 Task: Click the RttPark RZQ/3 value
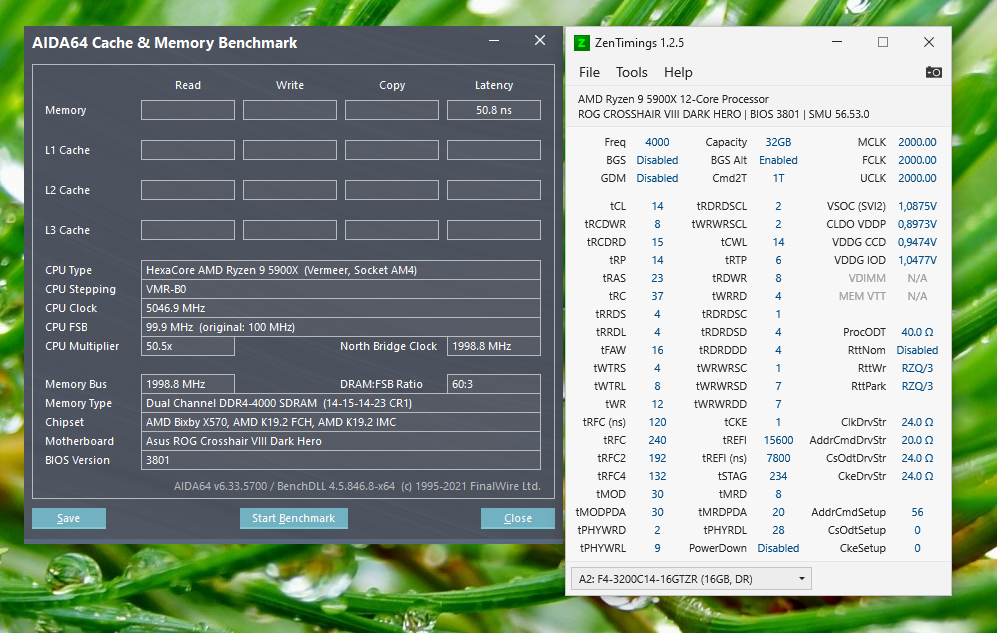(917, 386)
